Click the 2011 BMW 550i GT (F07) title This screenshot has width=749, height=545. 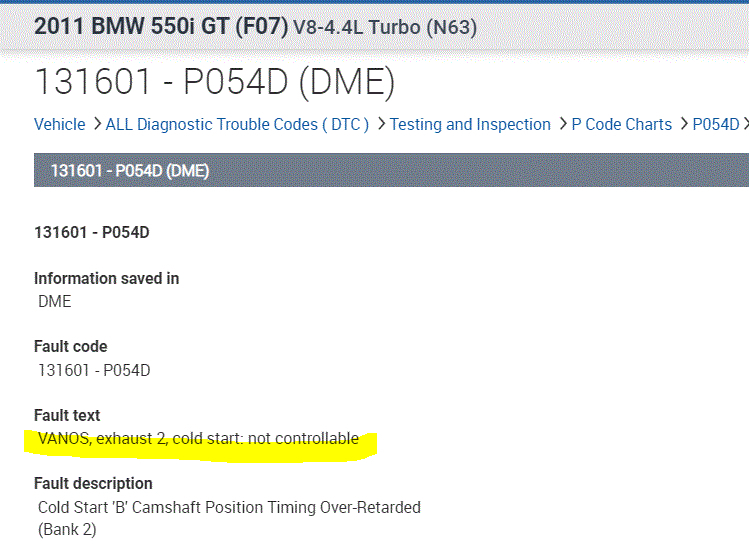pos(161,27)
